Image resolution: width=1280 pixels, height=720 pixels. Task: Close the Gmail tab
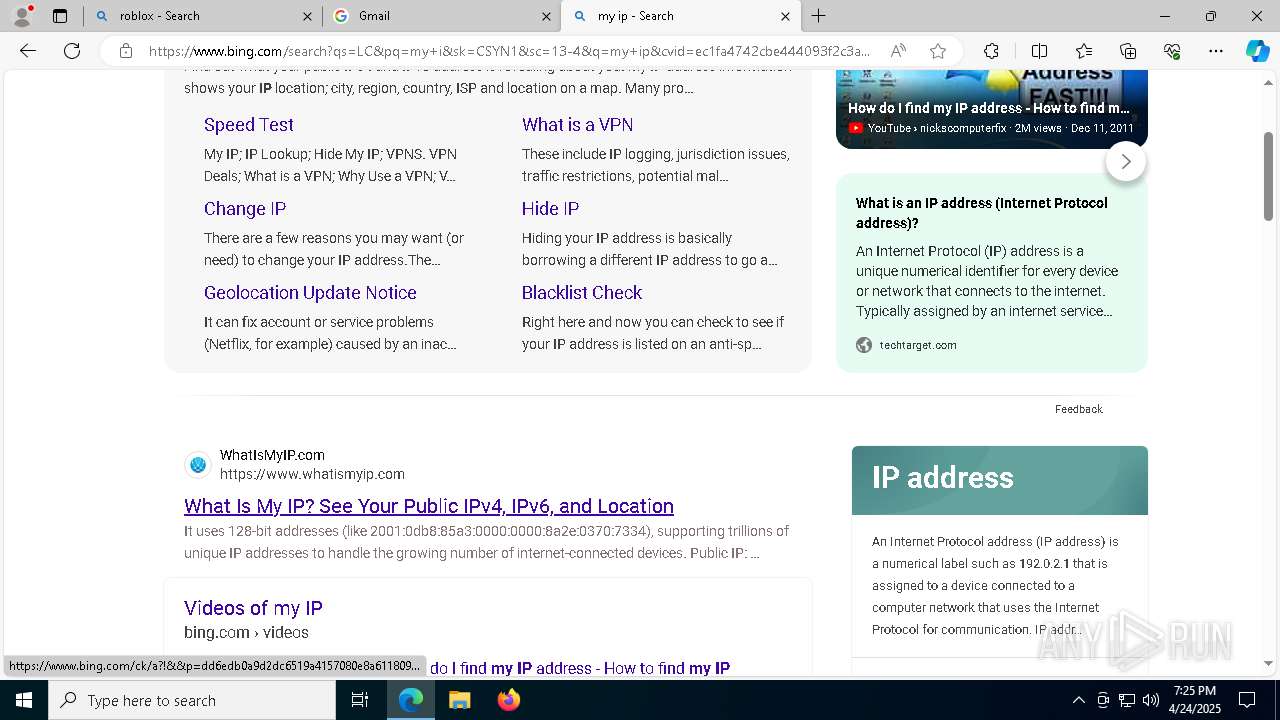pos(546,16)
